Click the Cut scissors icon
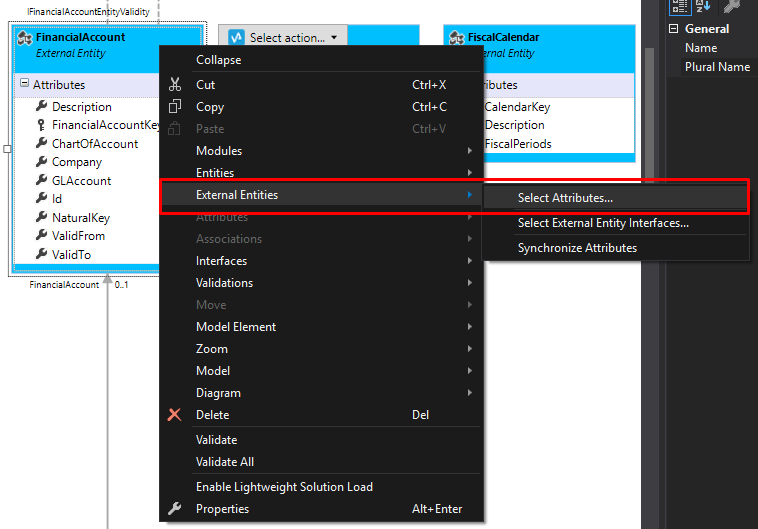Viewport: 758px width, 529px height. pos(175,85)
